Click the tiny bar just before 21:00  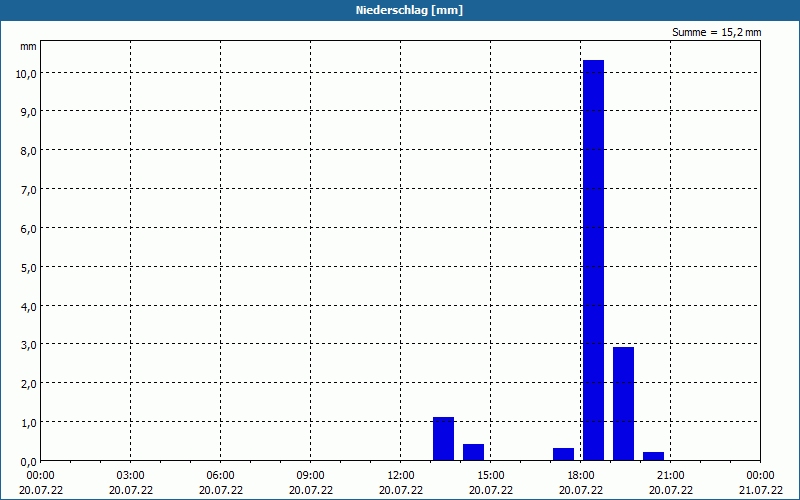click(x=654, y=457)
